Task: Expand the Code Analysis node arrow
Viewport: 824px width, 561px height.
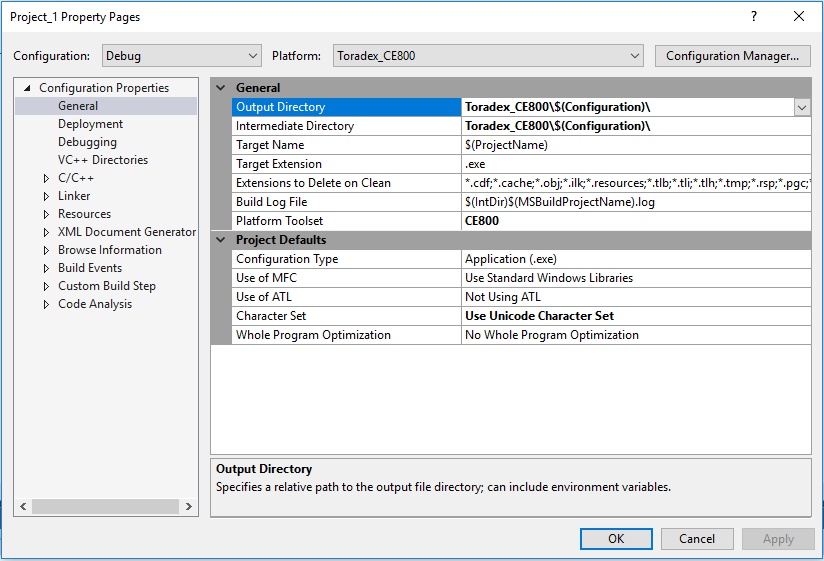Action: (46, 304)
